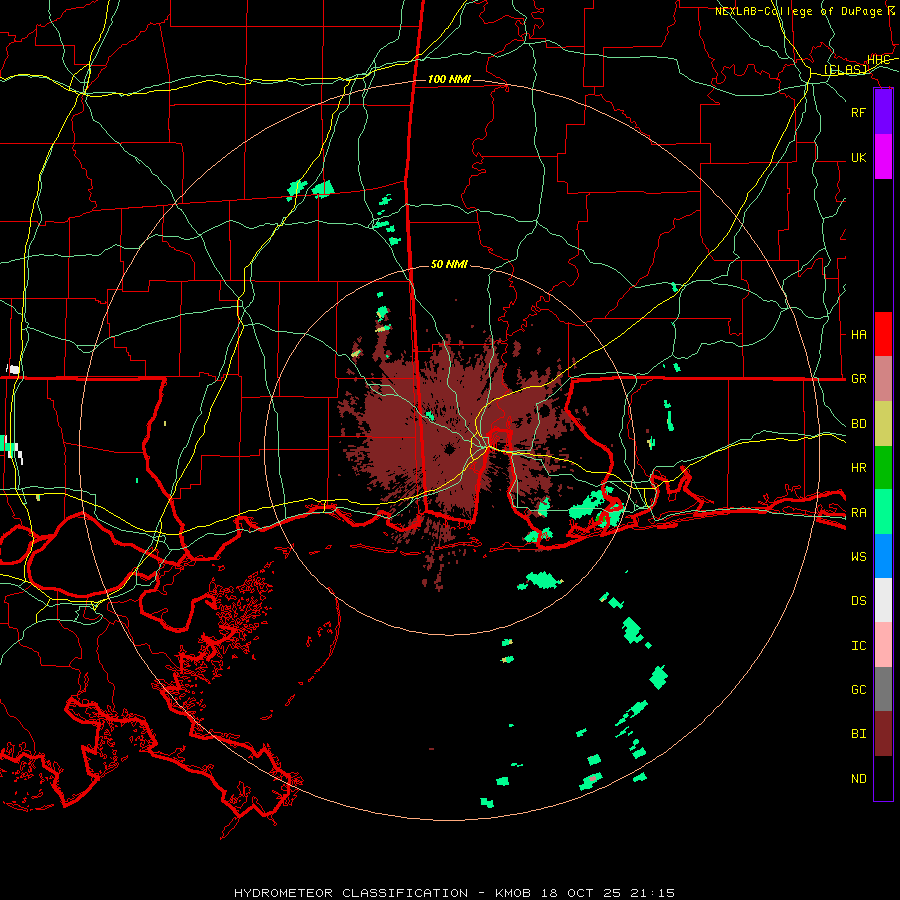Click the HA legend label
Screen dimensions: 900x900
click(858, 334)
